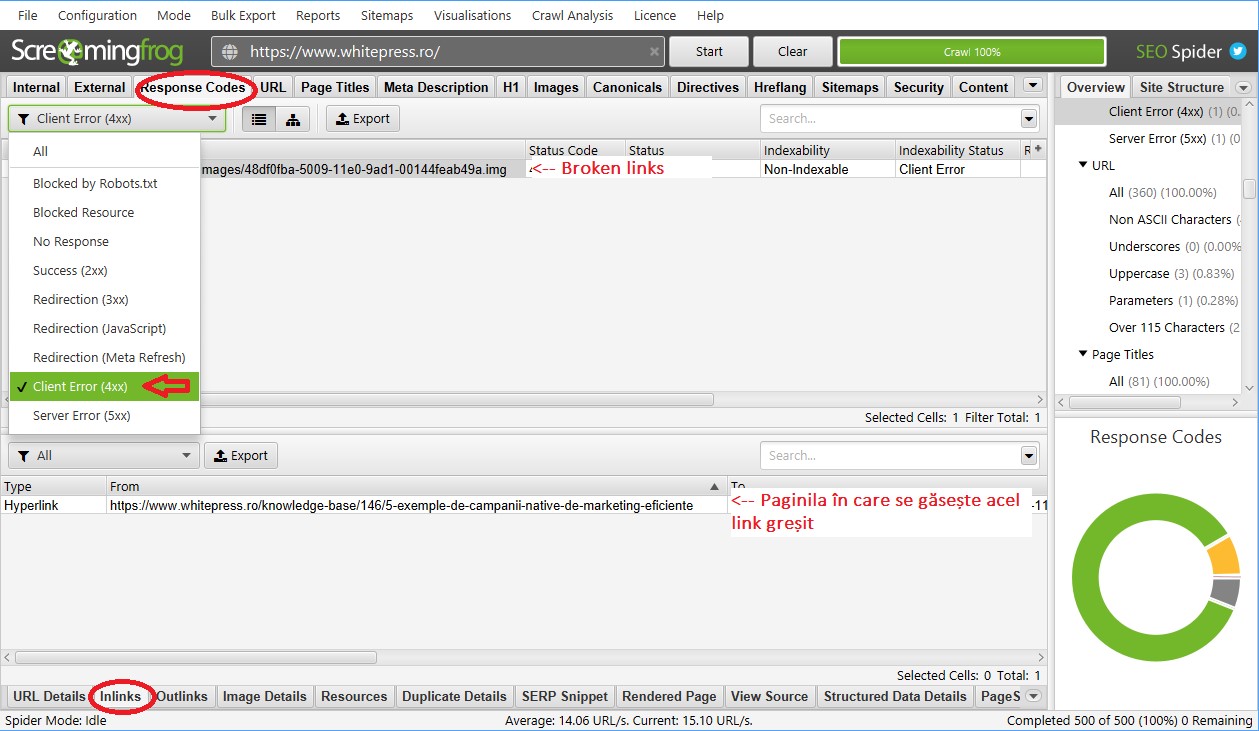
Task: Click the website URL input field
Action: (439, 52)
